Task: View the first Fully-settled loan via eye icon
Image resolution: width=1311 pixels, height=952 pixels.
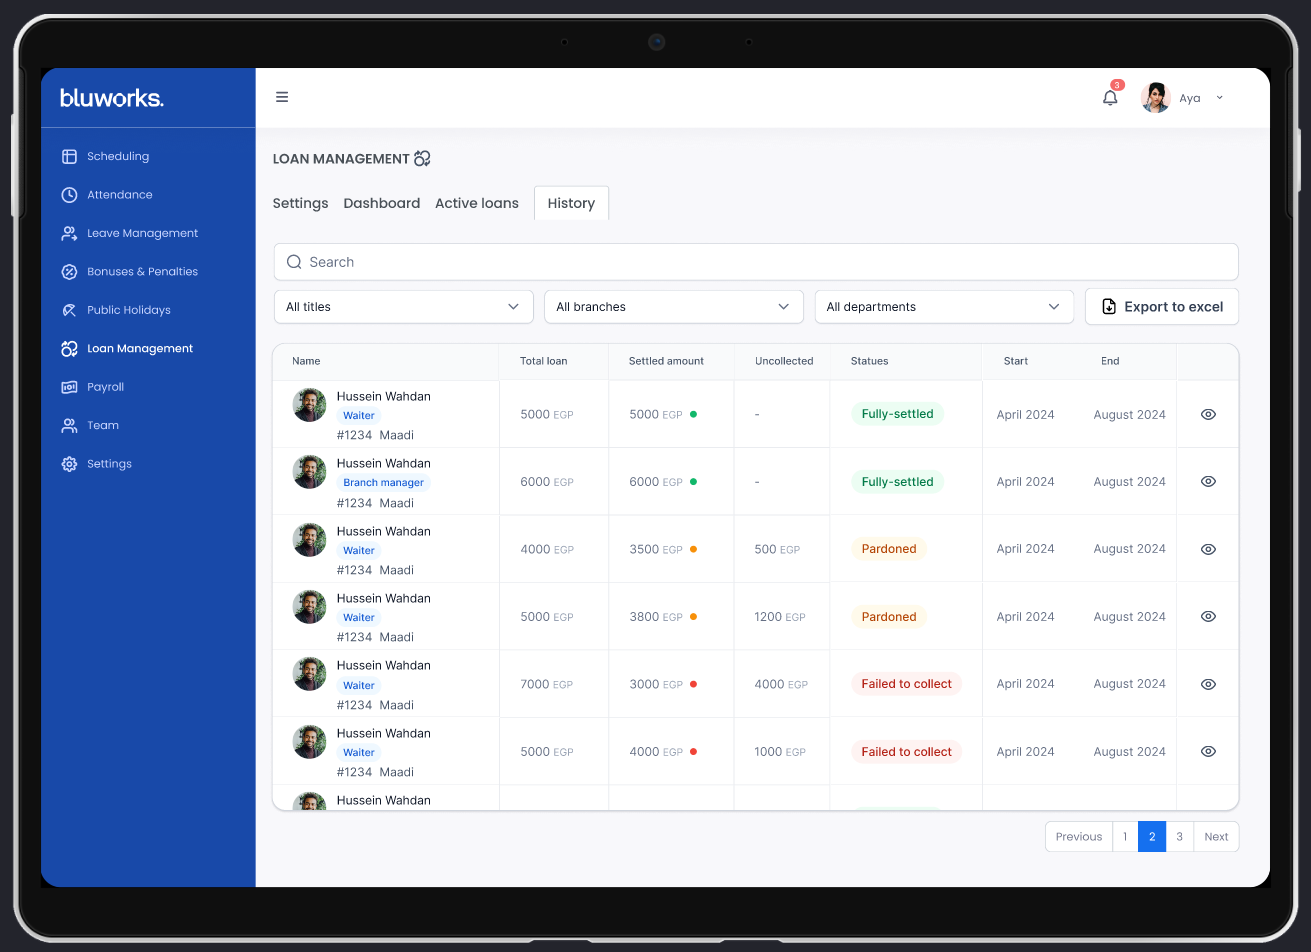Action: tap(1208, 414)
